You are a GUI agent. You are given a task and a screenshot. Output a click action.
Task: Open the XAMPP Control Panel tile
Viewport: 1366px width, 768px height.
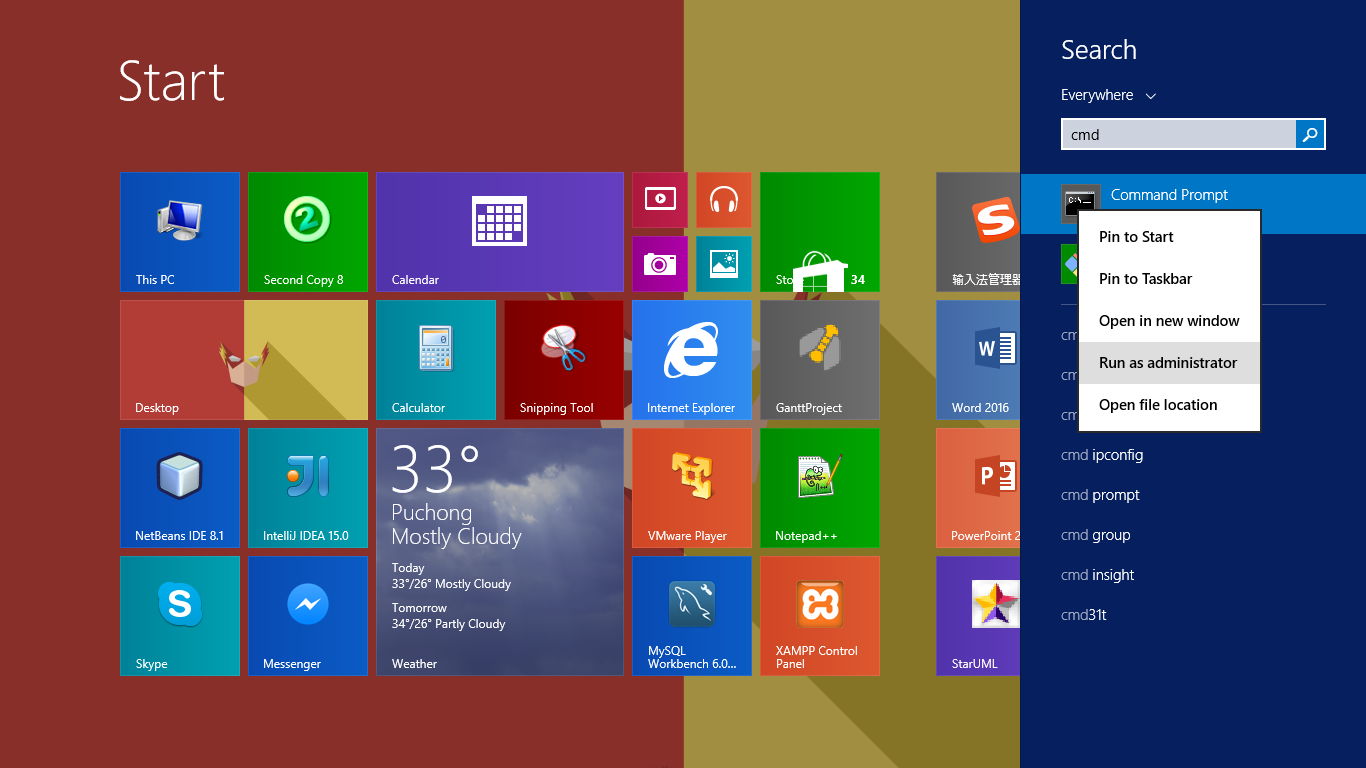(819, 616)
